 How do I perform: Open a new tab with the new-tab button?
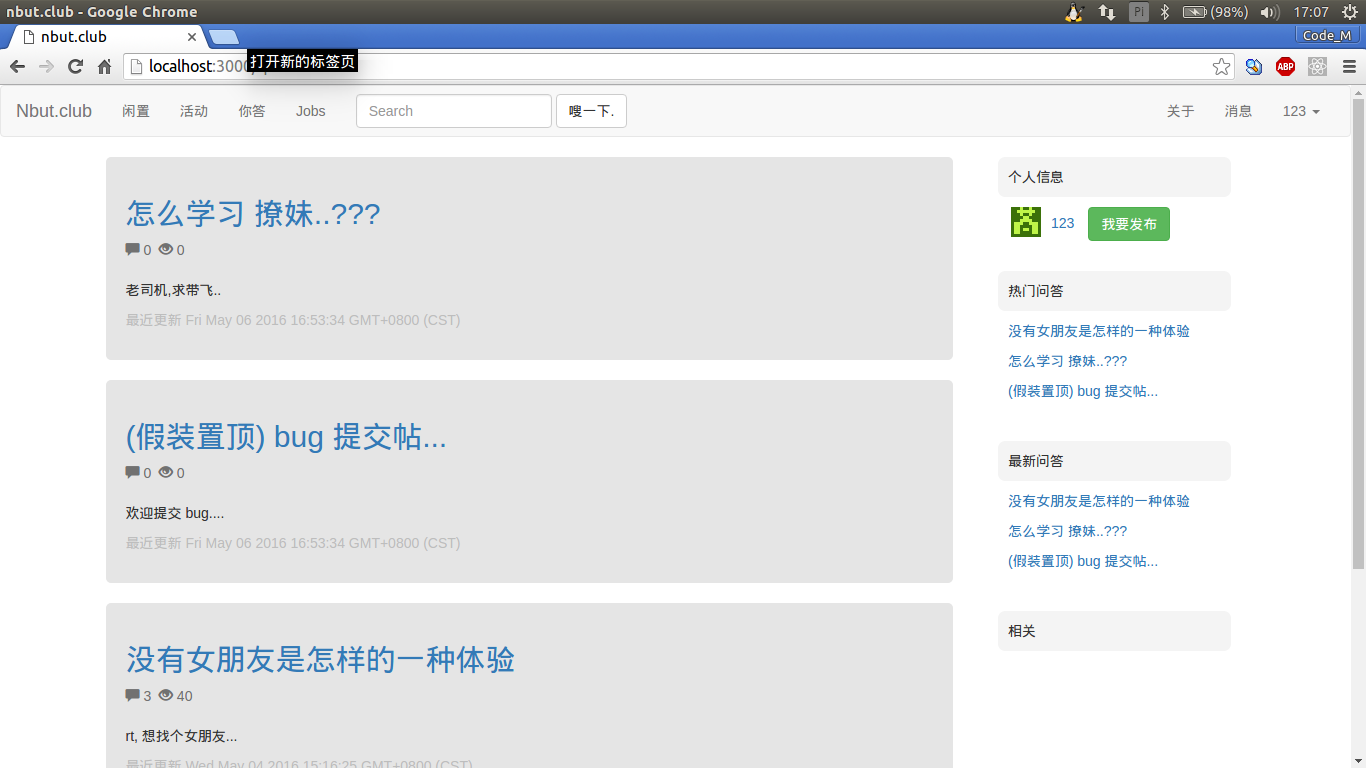click(x=224, y=37)
